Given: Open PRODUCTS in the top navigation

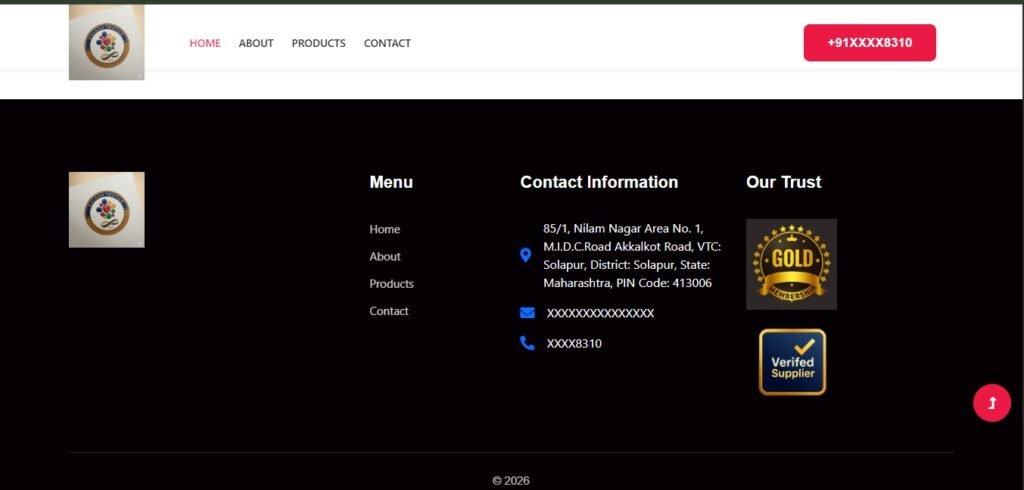Looking at the screenshot, I should click(x=318, y=43).
